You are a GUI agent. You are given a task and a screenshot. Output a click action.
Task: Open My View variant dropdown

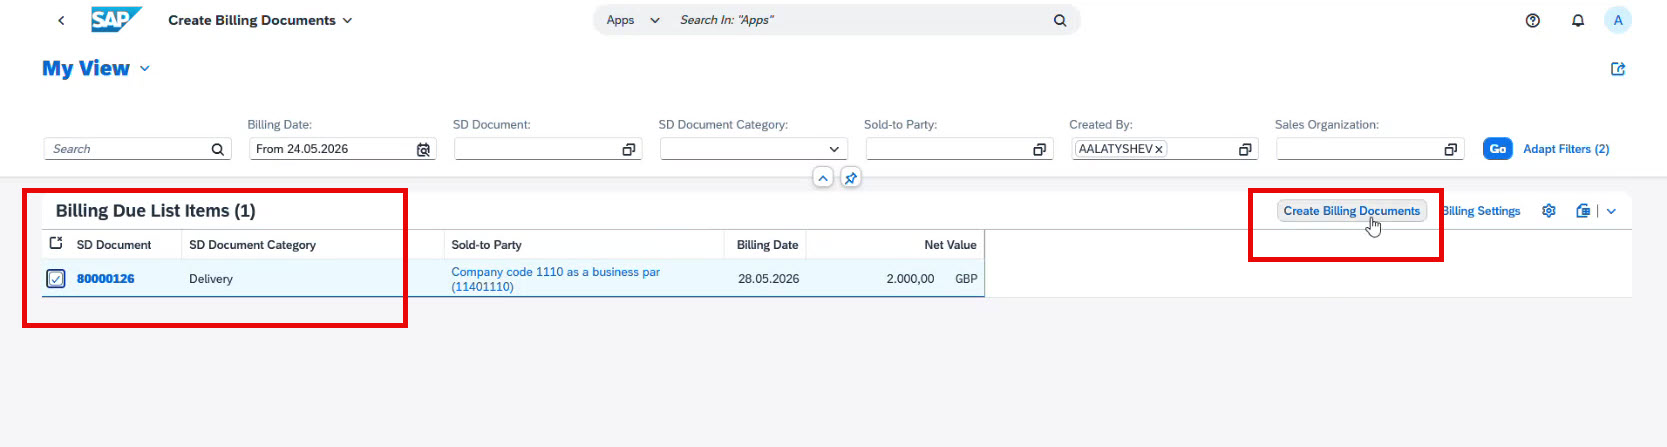point(145,69)
